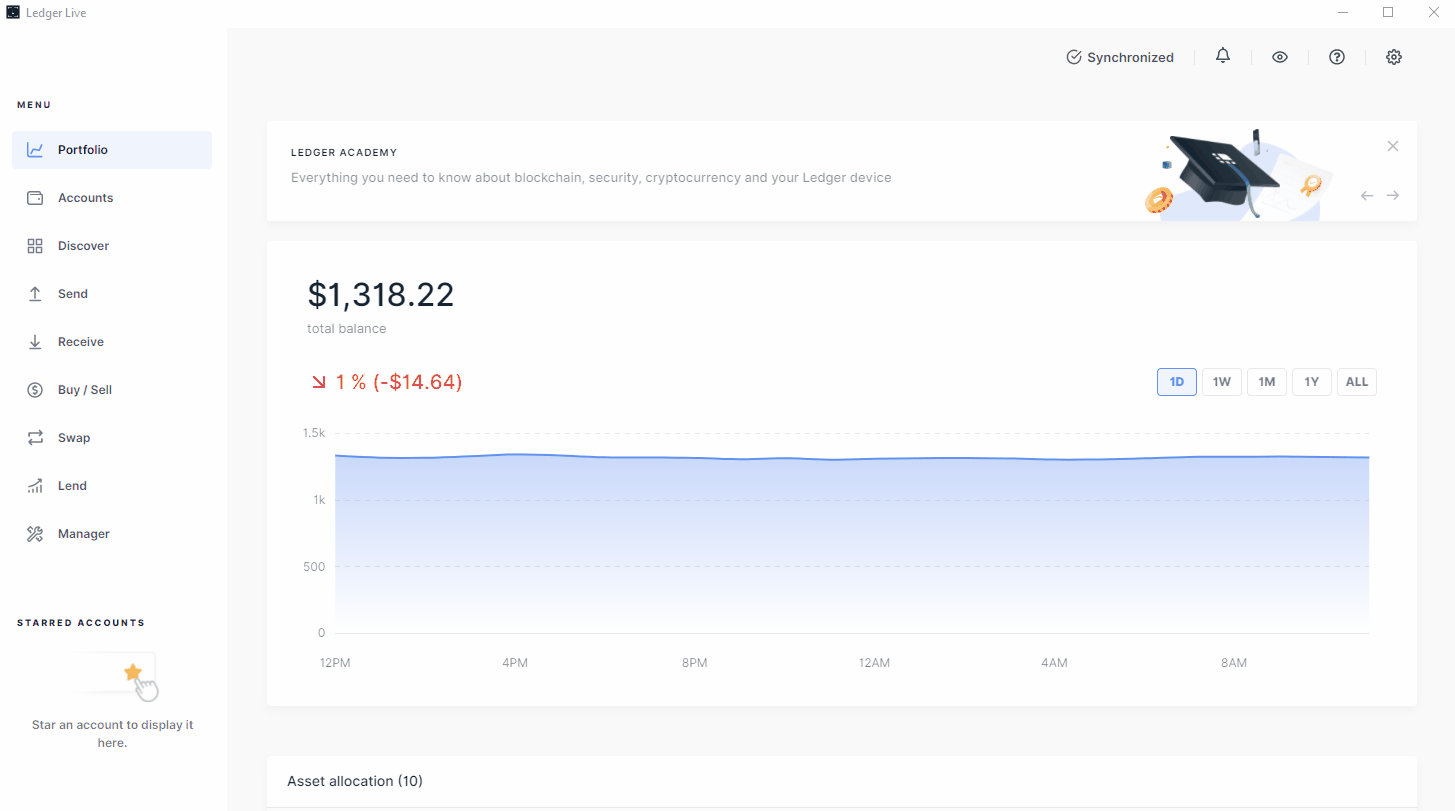The width and height of the screenshot is (1455, 811).
Task: Click the Lend bar-chart icon
Action: coord(35,486)
